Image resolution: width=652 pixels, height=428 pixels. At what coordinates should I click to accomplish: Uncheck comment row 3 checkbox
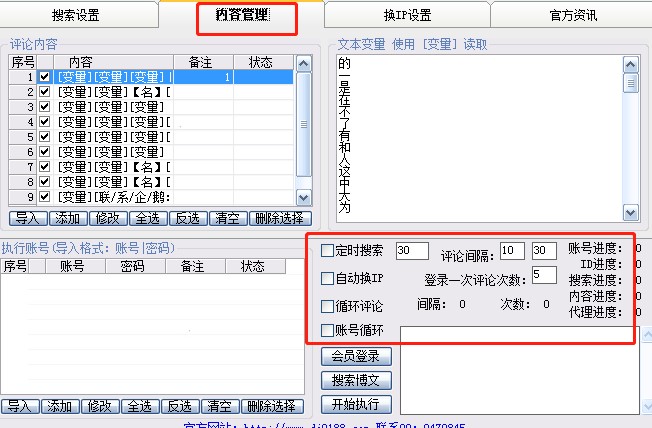tap(44, 106)
